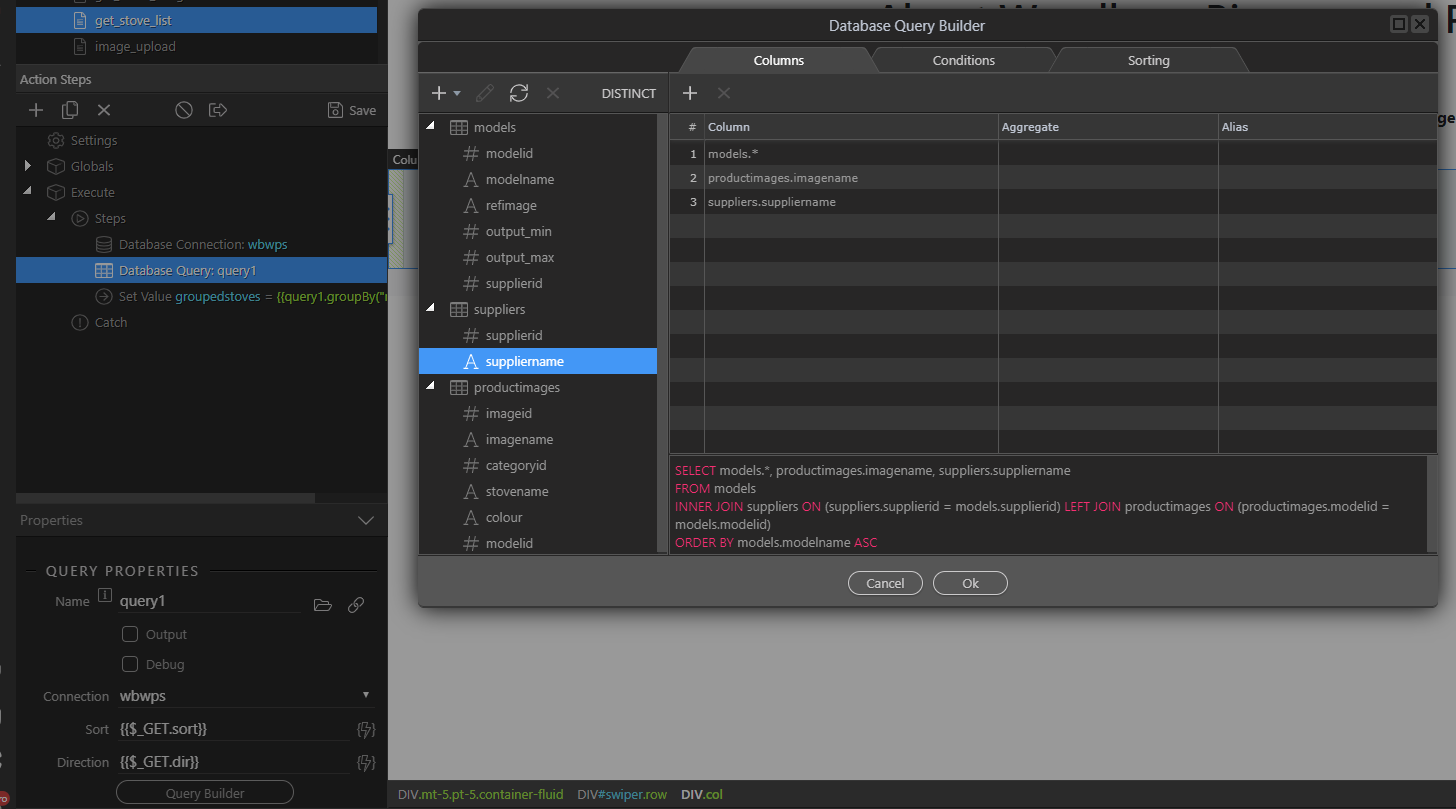Collapse the suppliers table tree node
Screen dimensions: 1456x809
point(431,309)
